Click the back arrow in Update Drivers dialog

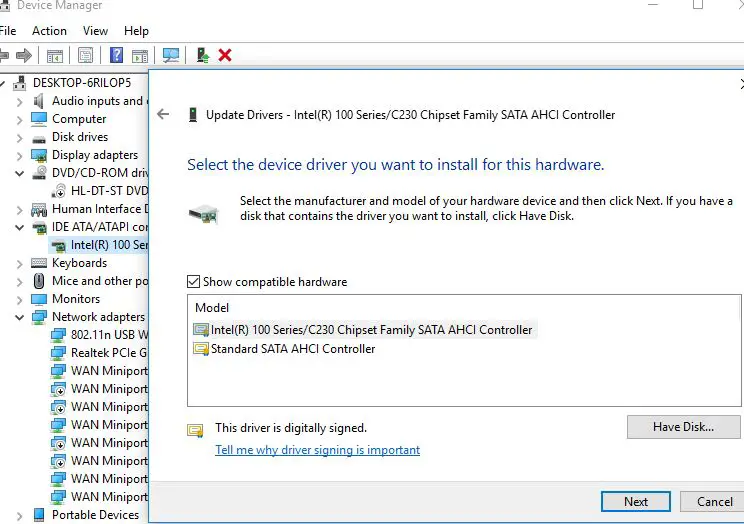(163, 114)
